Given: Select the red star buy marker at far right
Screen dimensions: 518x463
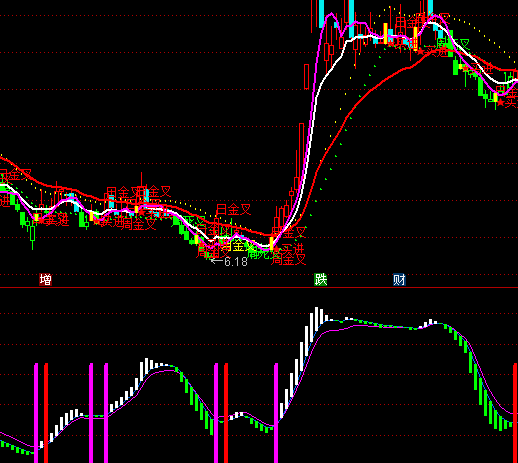Looking at the screenshot, I should (x=501, y=103).
